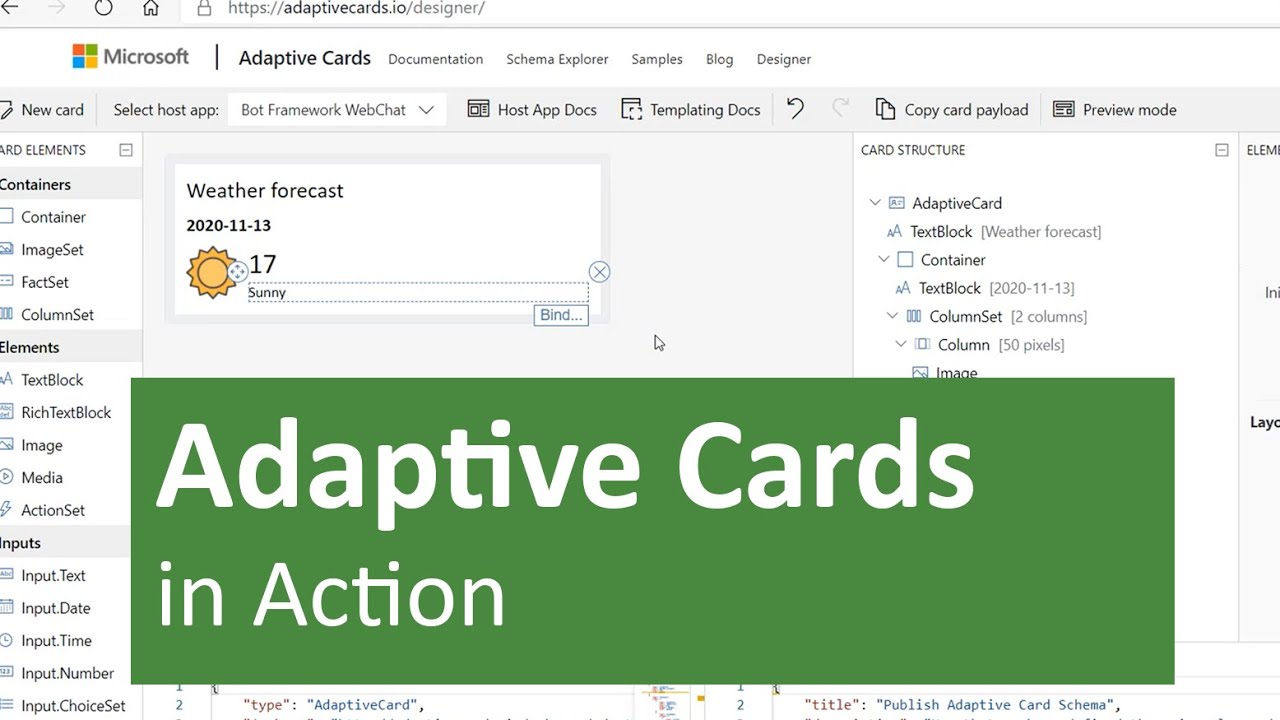This screenshot has height=720, width=1280.
Task: Open the Documentation link
Action: pos(435,59)
